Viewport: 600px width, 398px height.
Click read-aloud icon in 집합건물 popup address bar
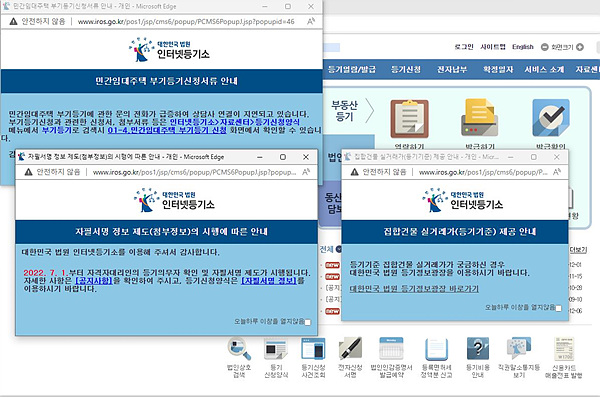[557, 172]
